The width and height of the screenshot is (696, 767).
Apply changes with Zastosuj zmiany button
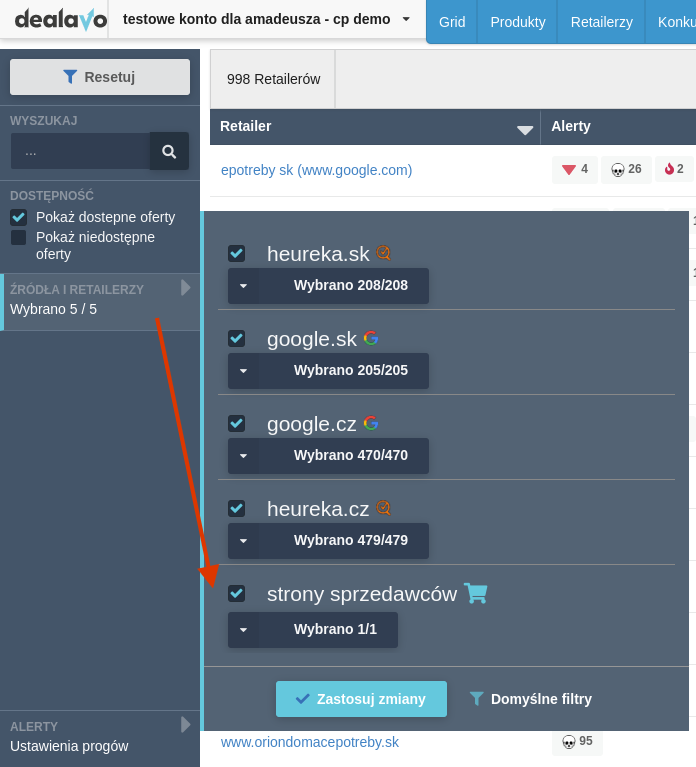pos(361,699)
